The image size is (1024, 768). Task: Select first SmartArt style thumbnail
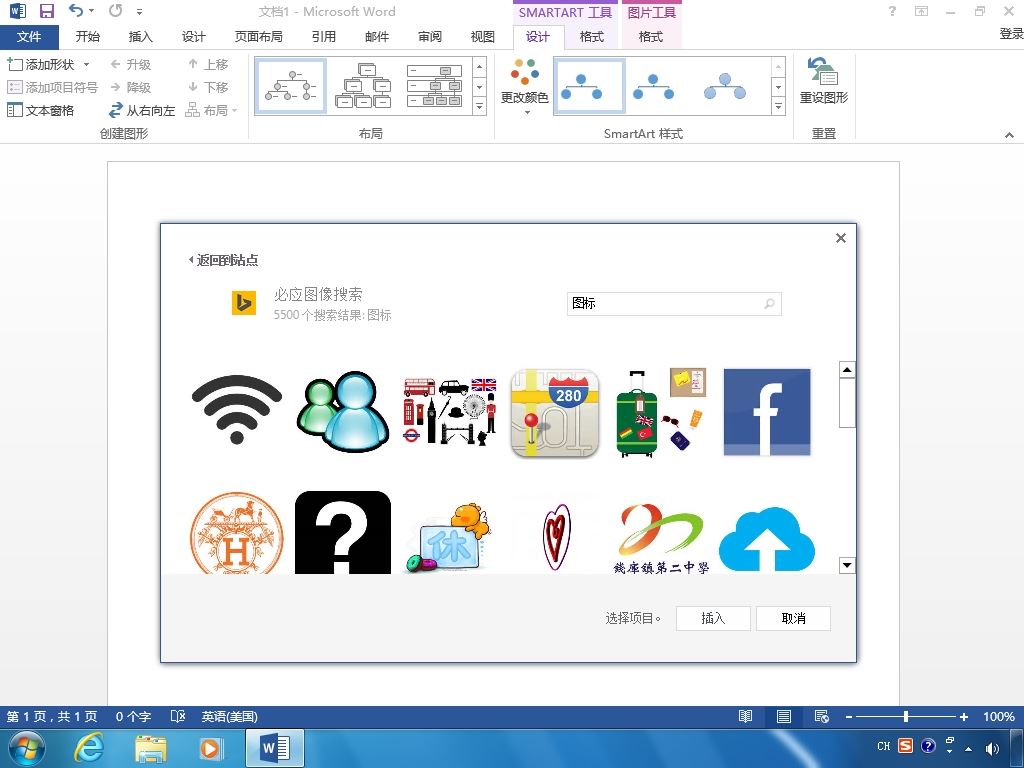[589, 86]
